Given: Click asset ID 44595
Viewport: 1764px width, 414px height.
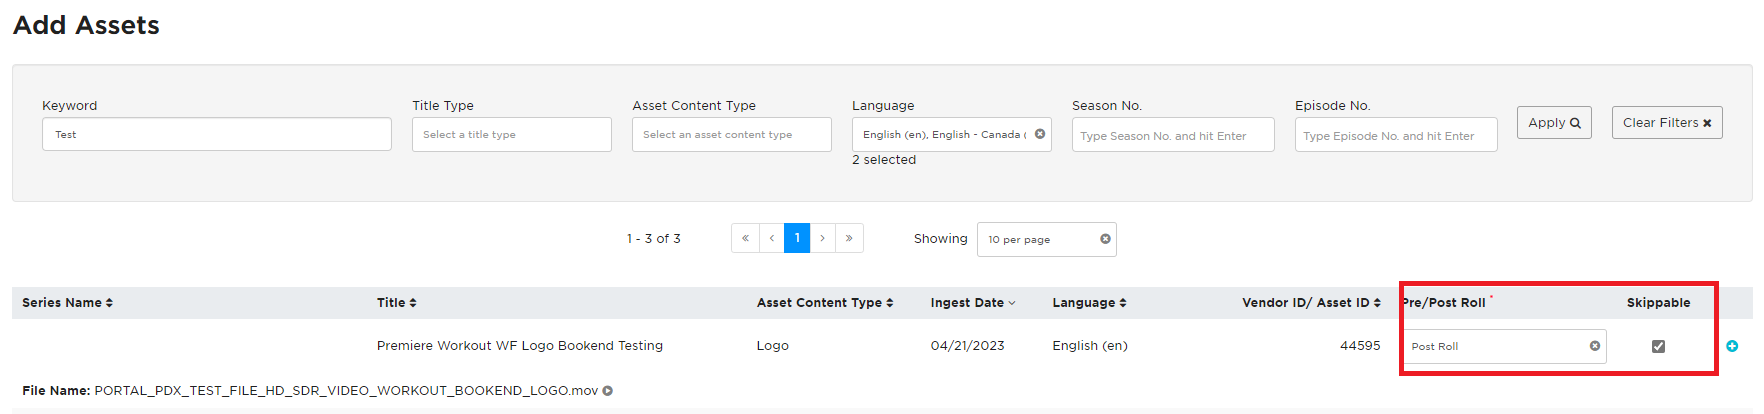Looking at the screenshot, I should tap(1360, 346).
